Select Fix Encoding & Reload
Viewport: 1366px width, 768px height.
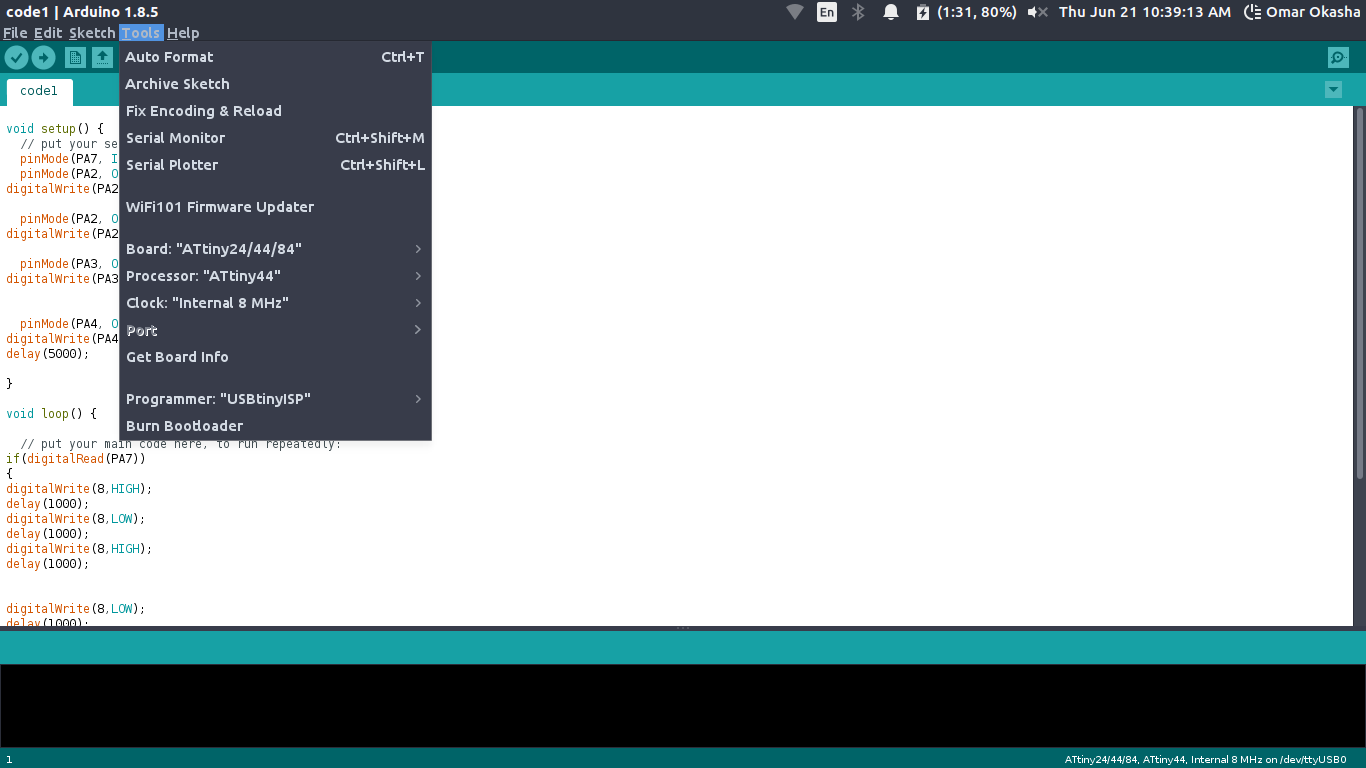coord(275,111)
